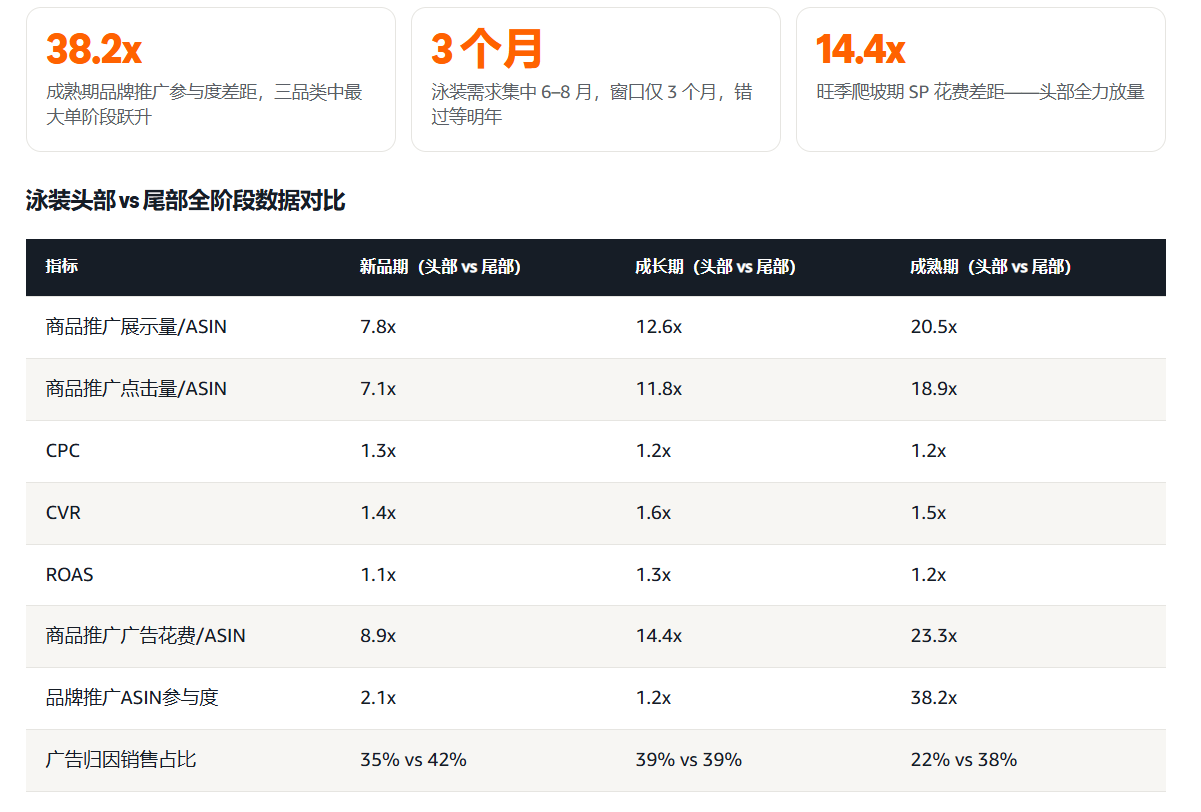Click the CPC row label

[63, 451]
